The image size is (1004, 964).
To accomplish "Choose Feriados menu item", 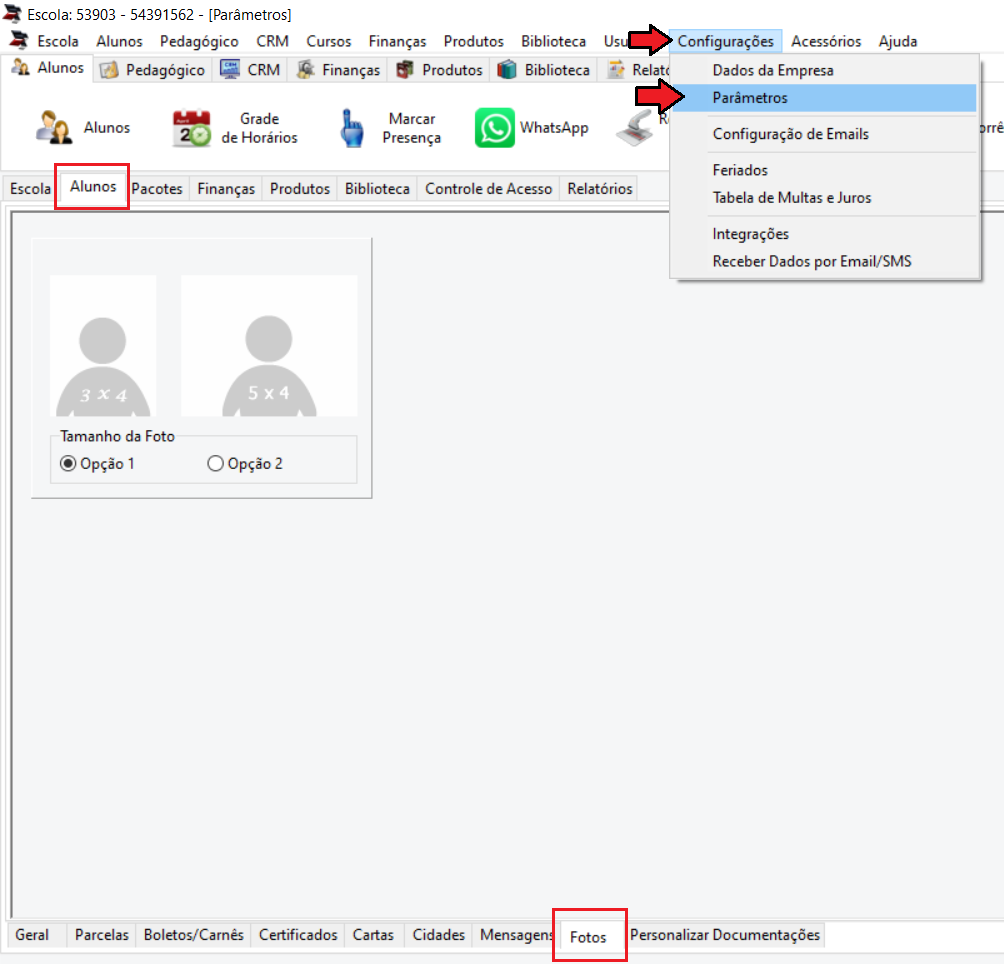I will 824,170.
